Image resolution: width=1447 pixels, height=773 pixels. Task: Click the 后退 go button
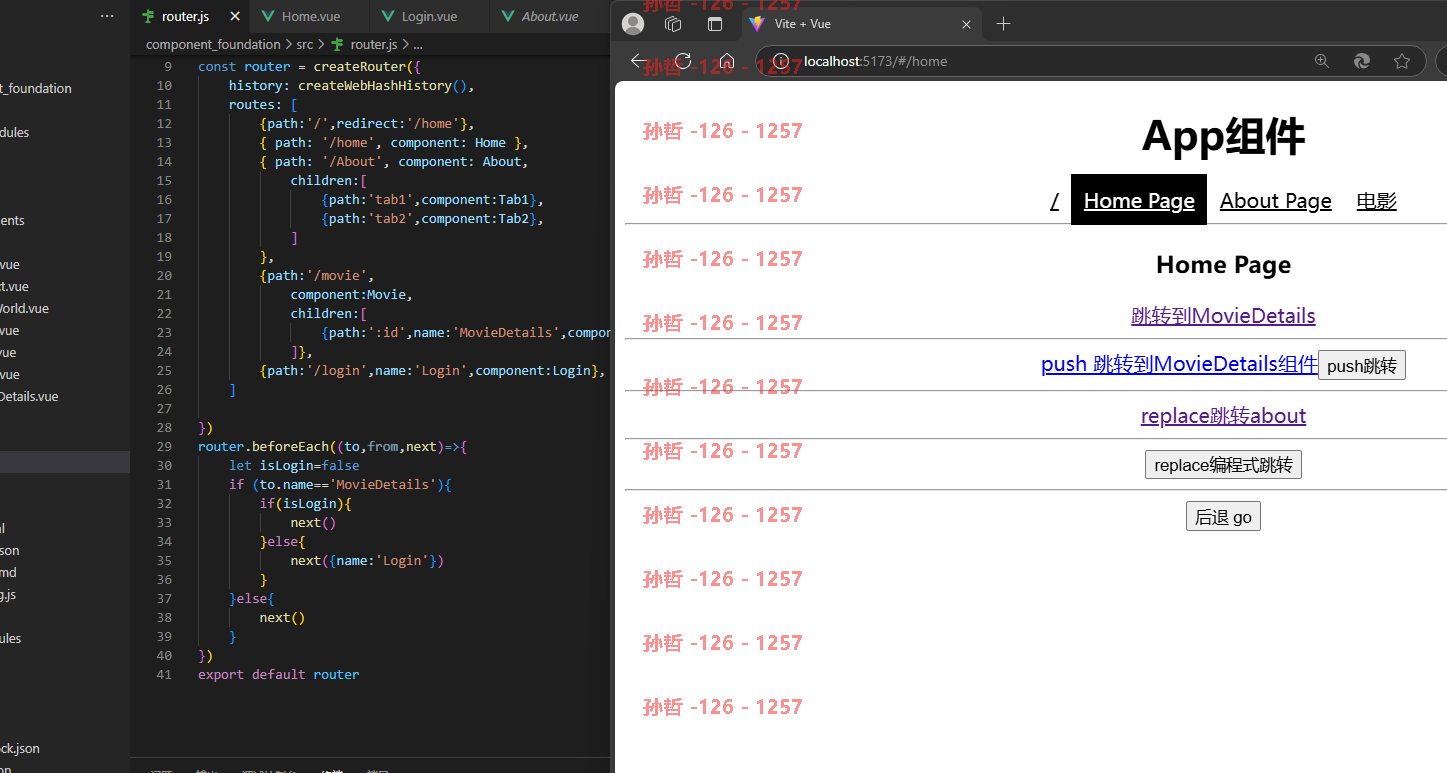tap(1223, 517)
